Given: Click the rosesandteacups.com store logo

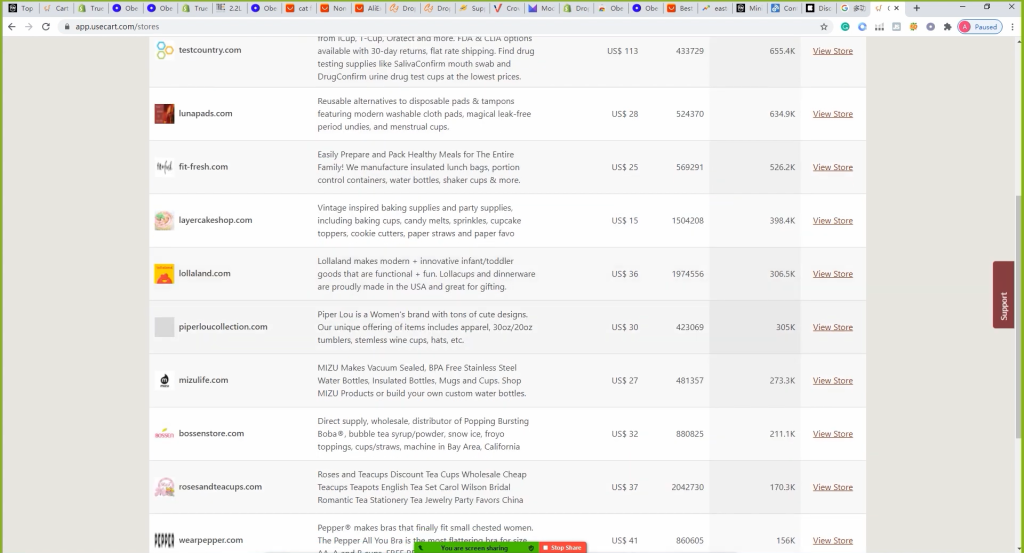Looking at the screenshot, I should [164, 488].
